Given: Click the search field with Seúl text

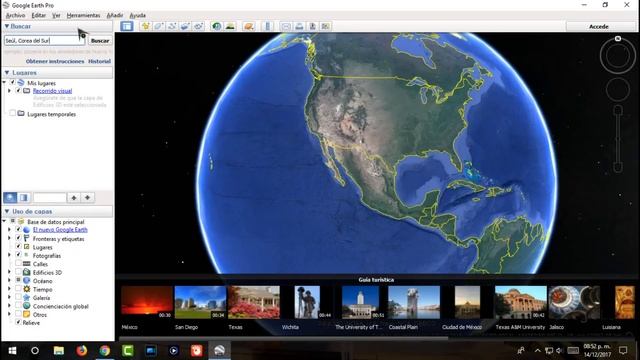Looking at the screenshot, I should [x=44, y=40].
